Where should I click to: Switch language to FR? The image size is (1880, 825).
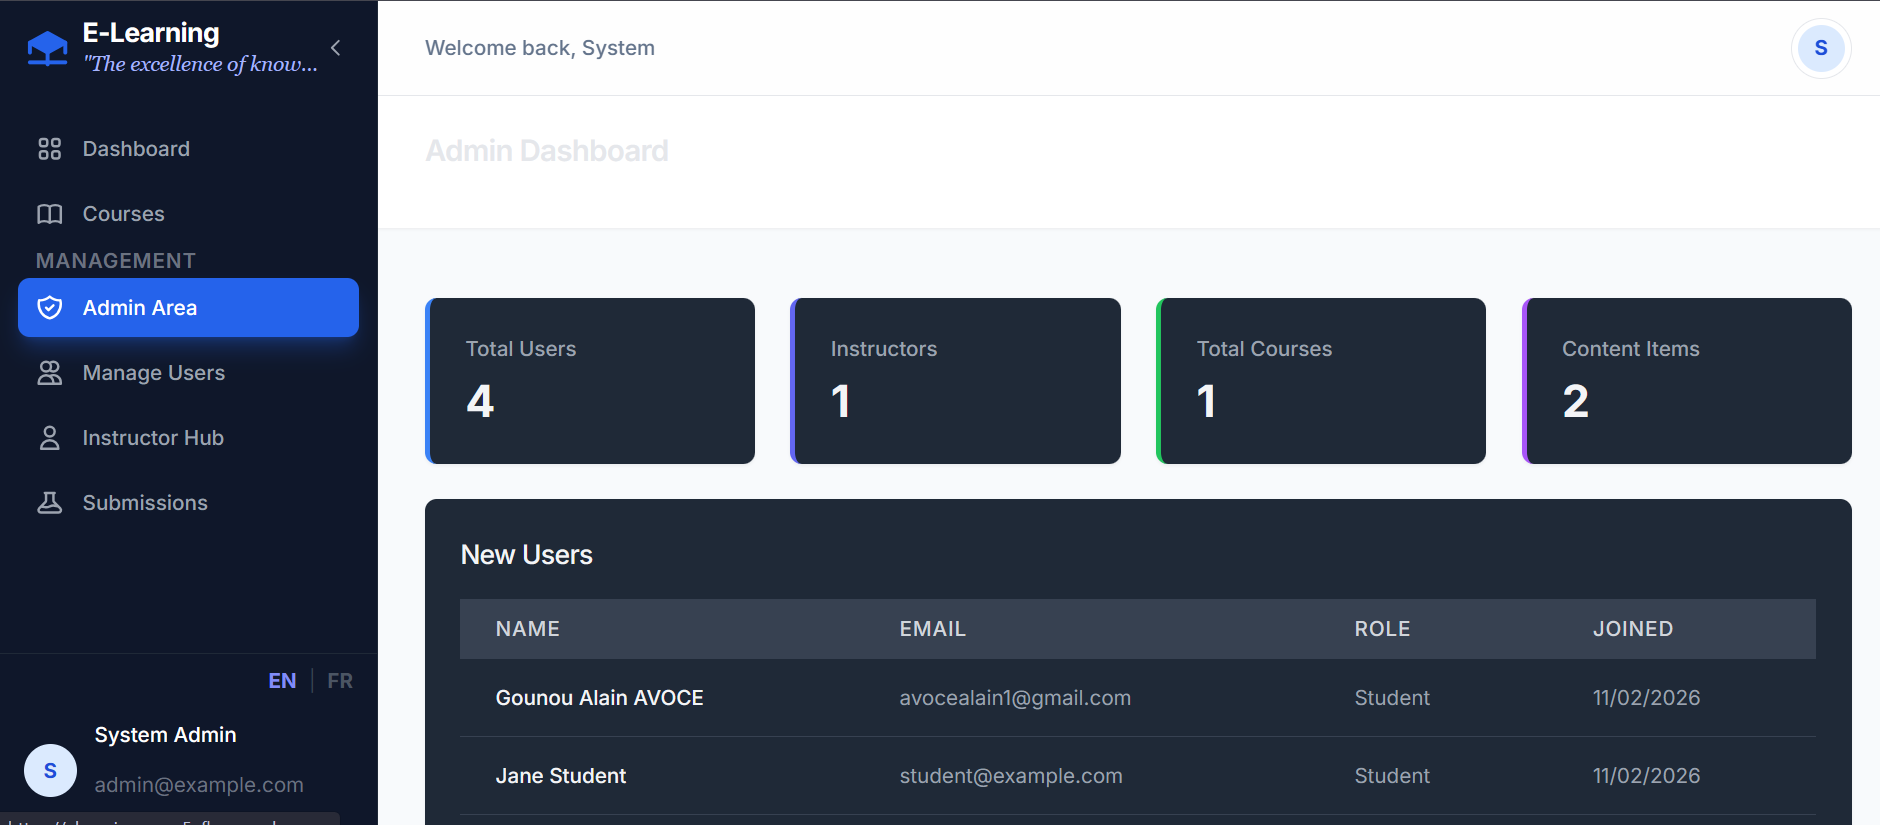340,681
